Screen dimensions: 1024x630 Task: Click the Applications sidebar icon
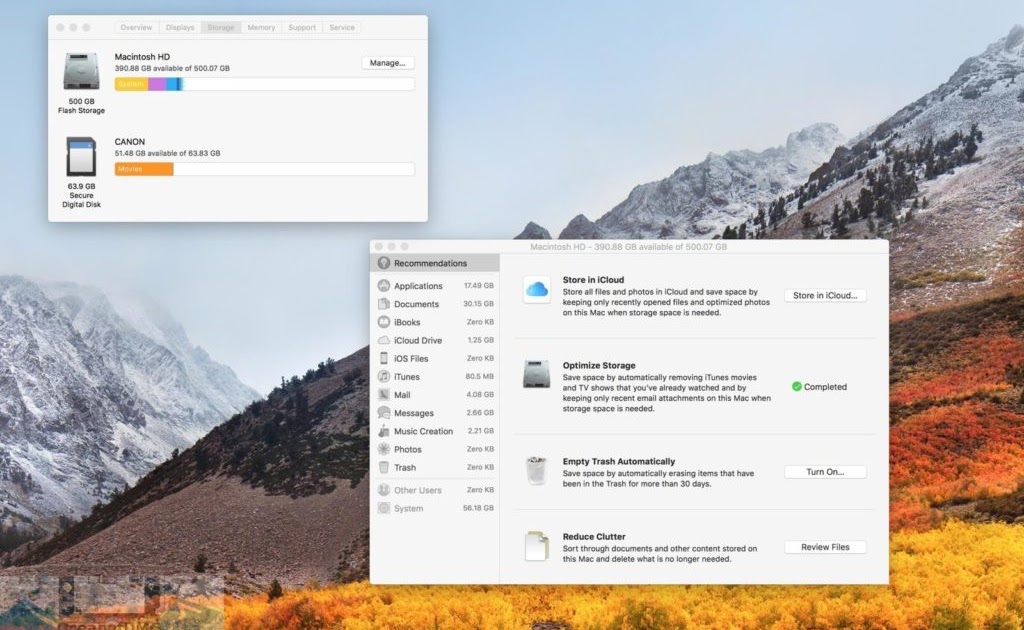(x=384, y=285)
